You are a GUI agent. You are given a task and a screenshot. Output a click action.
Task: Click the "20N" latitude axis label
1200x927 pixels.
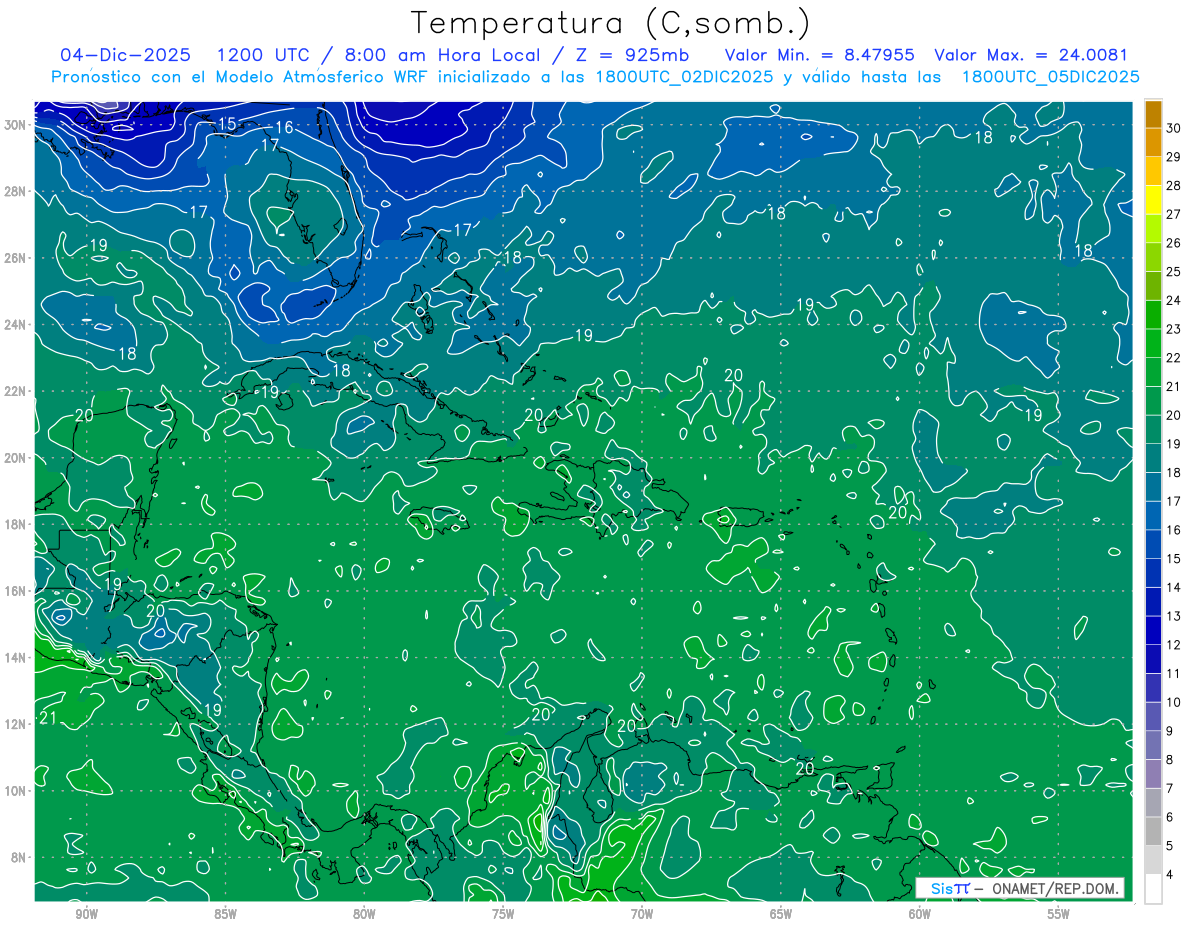tap(15, 457)
